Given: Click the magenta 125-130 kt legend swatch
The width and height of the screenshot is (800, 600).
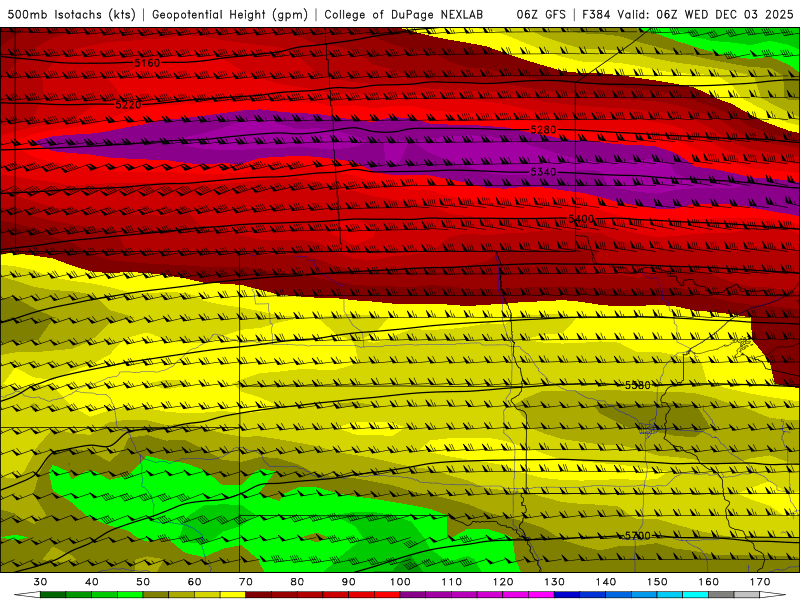Looking at the screenshot, I should [541, 595].
